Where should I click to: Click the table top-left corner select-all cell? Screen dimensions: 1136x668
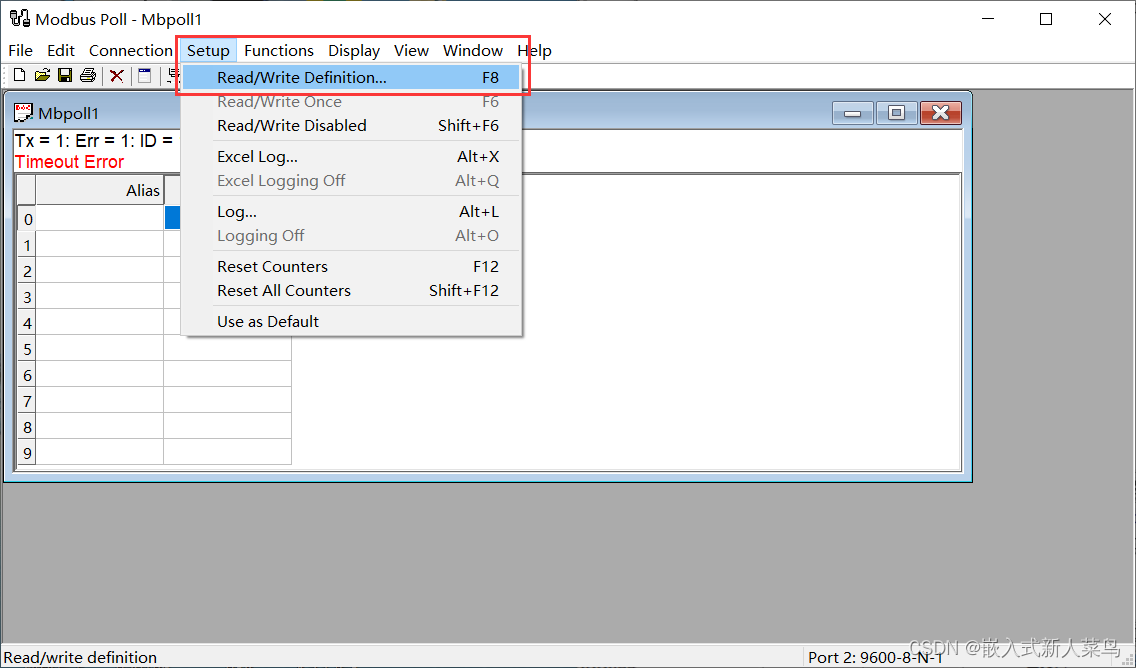click(27, 191)
